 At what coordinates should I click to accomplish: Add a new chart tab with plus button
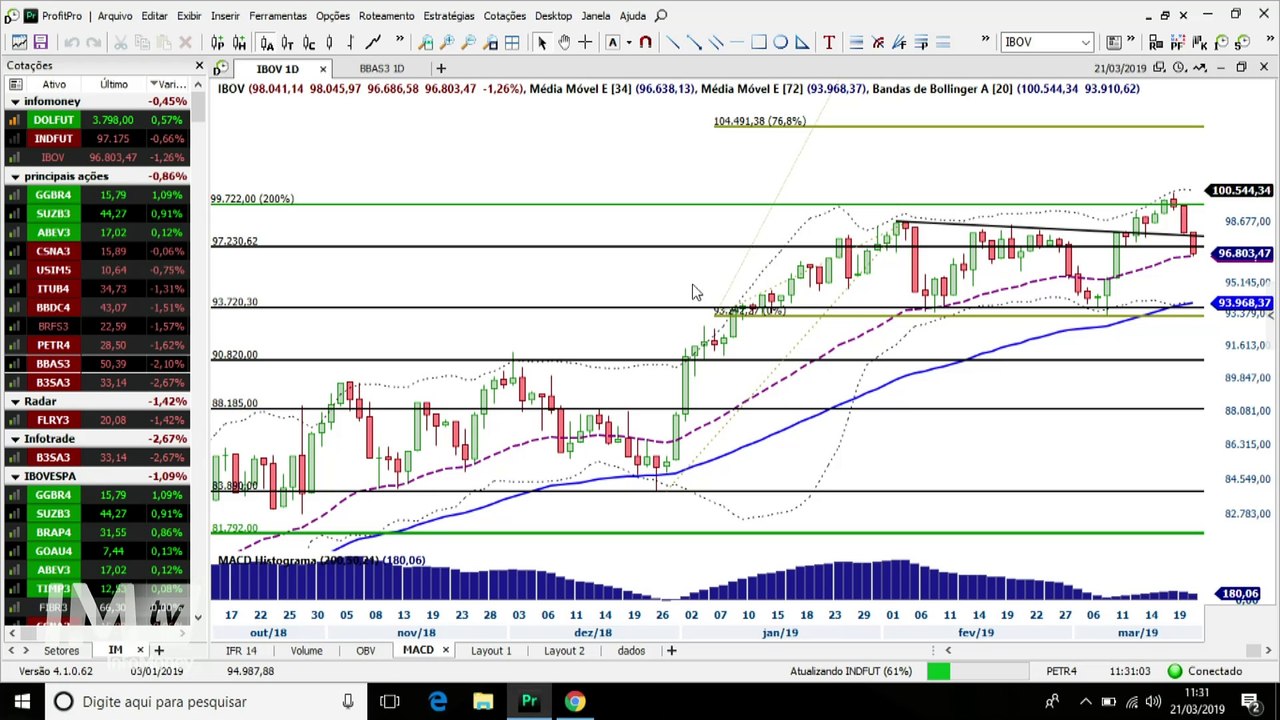(441, 68)
